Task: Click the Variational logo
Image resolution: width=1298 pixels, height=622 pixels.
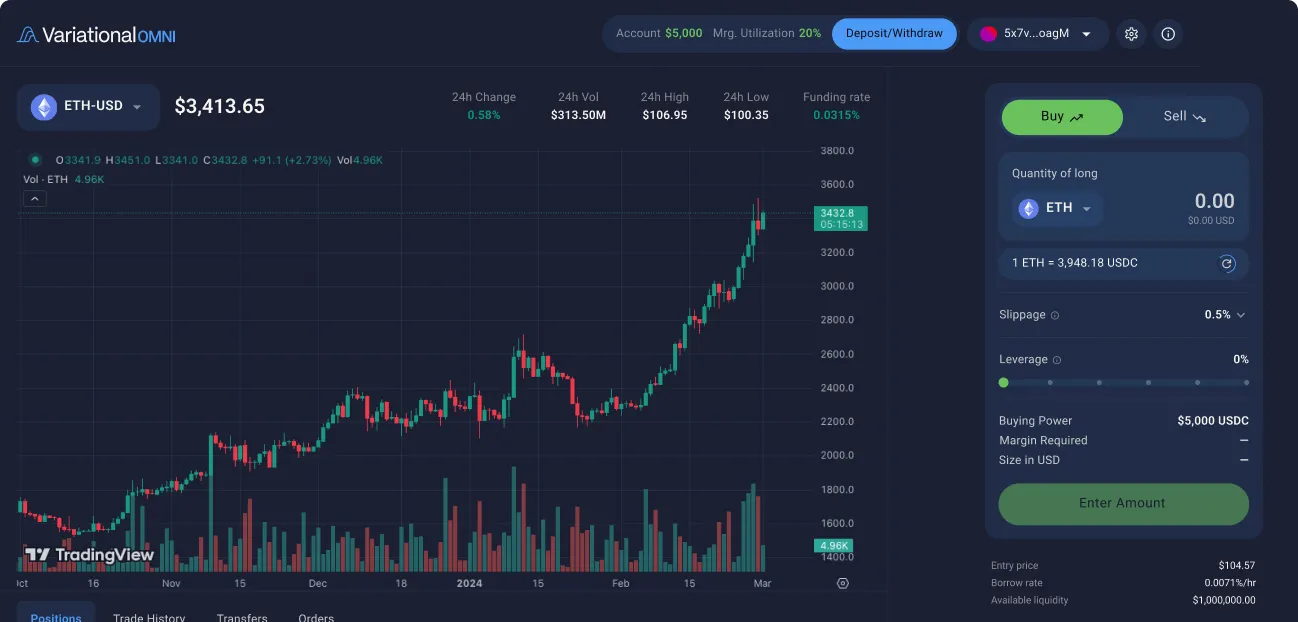Action: click(95, 33)
